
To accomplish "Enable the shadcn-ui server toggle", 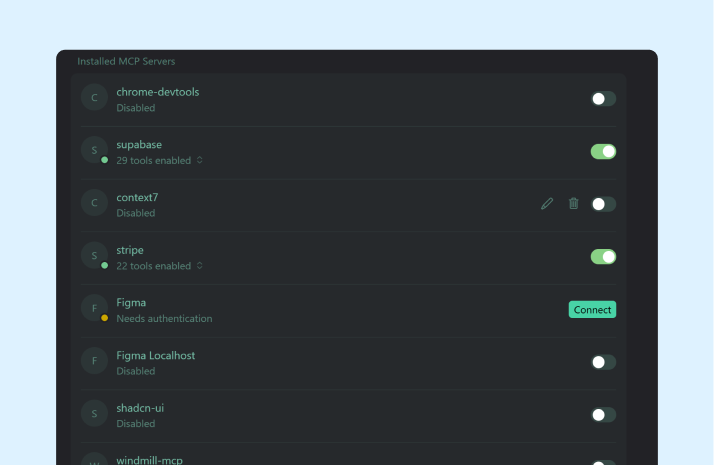I will click(603, 415).
